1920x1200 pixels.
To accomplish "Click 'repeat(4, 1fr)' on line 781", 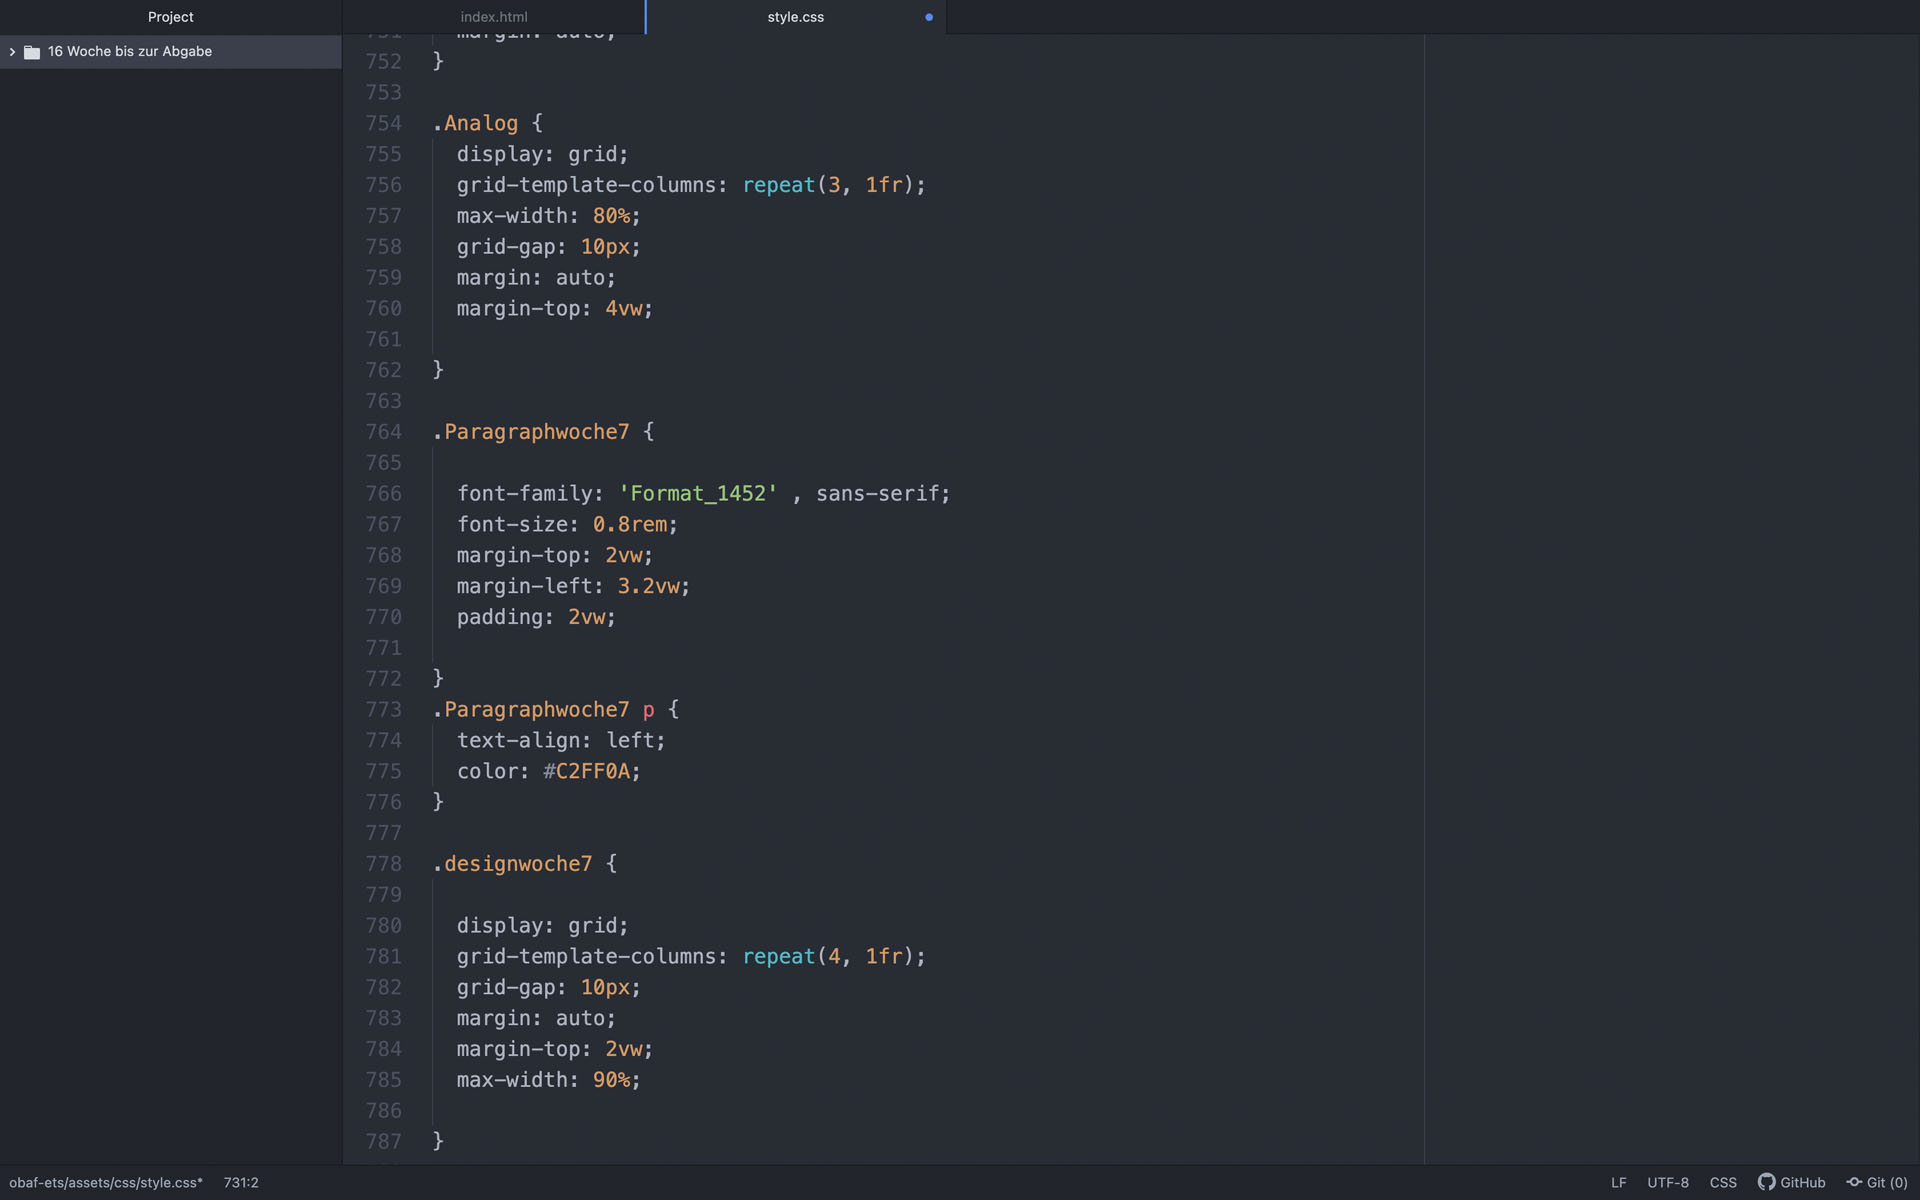I will (828, 957).
